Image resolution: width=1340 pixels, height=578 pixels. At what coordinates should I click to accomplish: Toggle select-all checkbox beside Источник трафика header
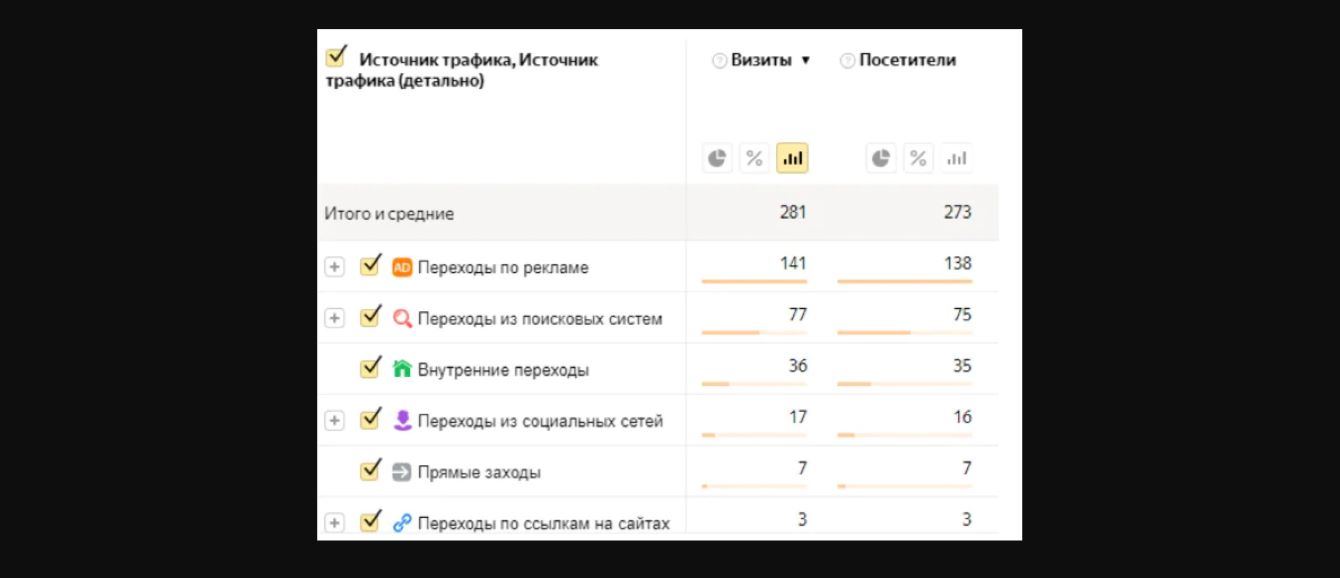point(337,57)
